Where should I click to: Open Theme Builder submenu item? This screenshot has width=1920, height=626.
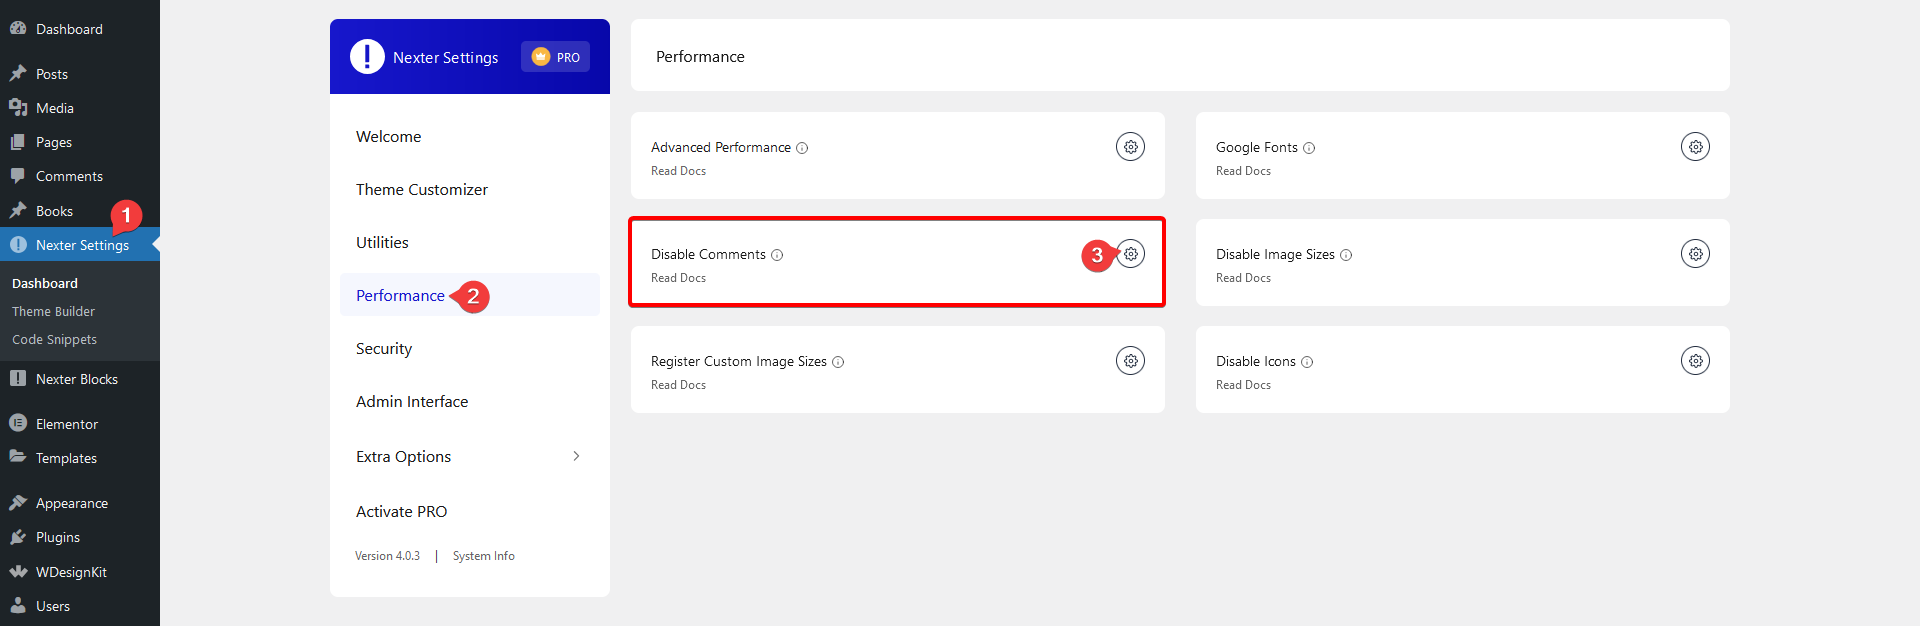pos(53,311)
